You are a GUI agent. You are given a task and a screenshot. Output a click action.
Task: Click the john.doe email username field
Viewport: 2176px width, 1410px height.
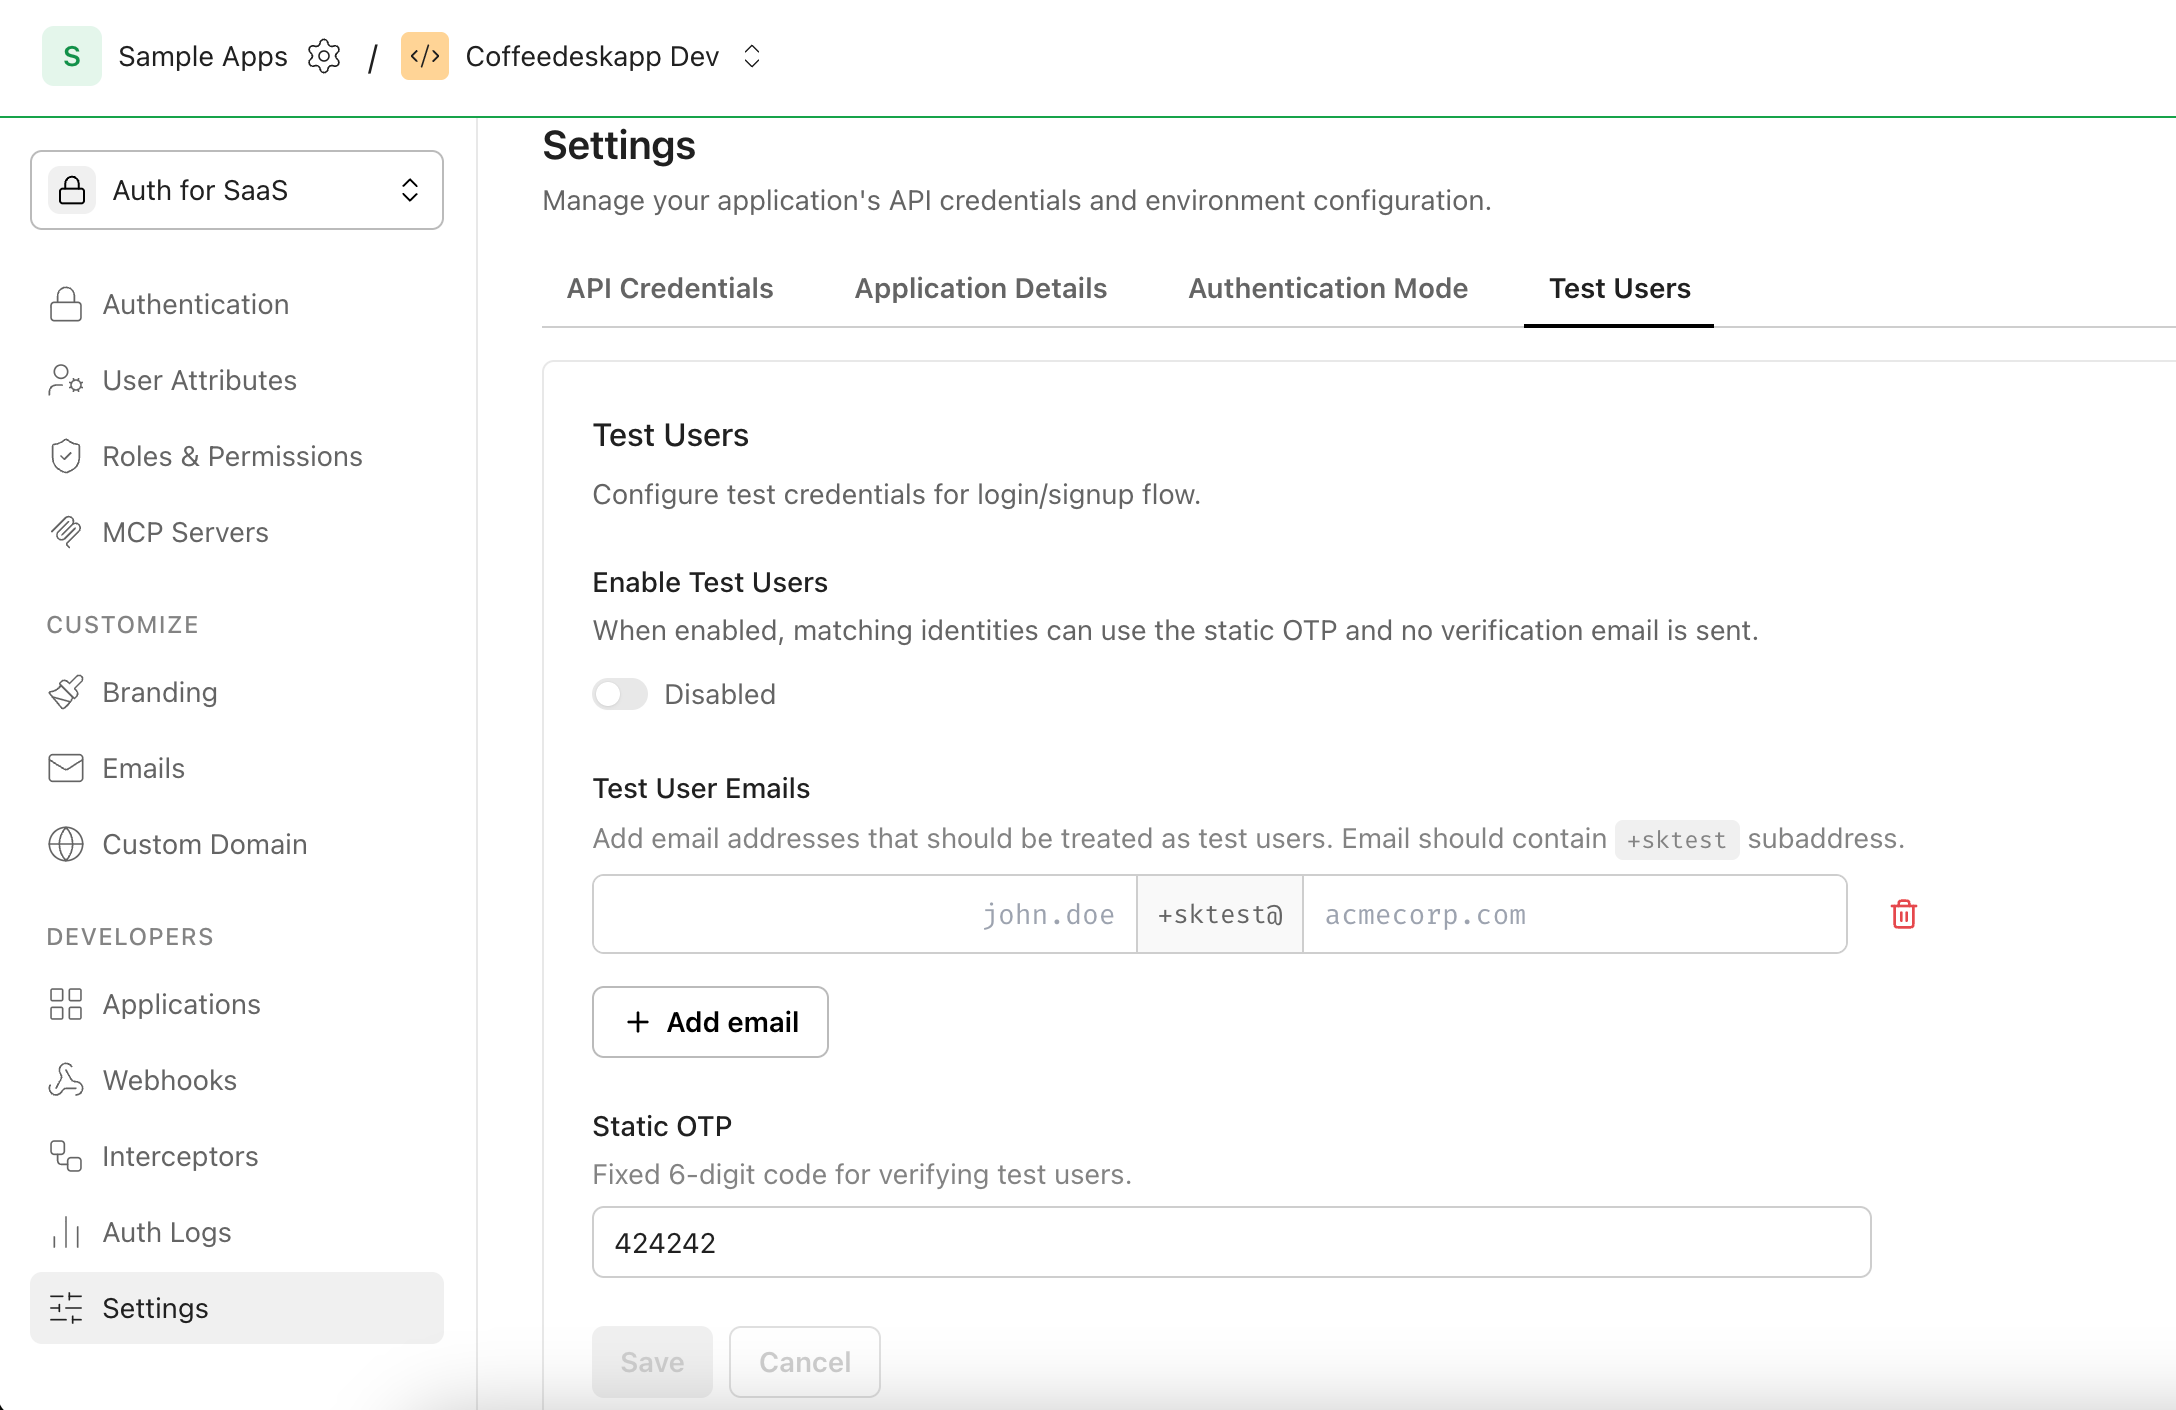coord(865,914)
